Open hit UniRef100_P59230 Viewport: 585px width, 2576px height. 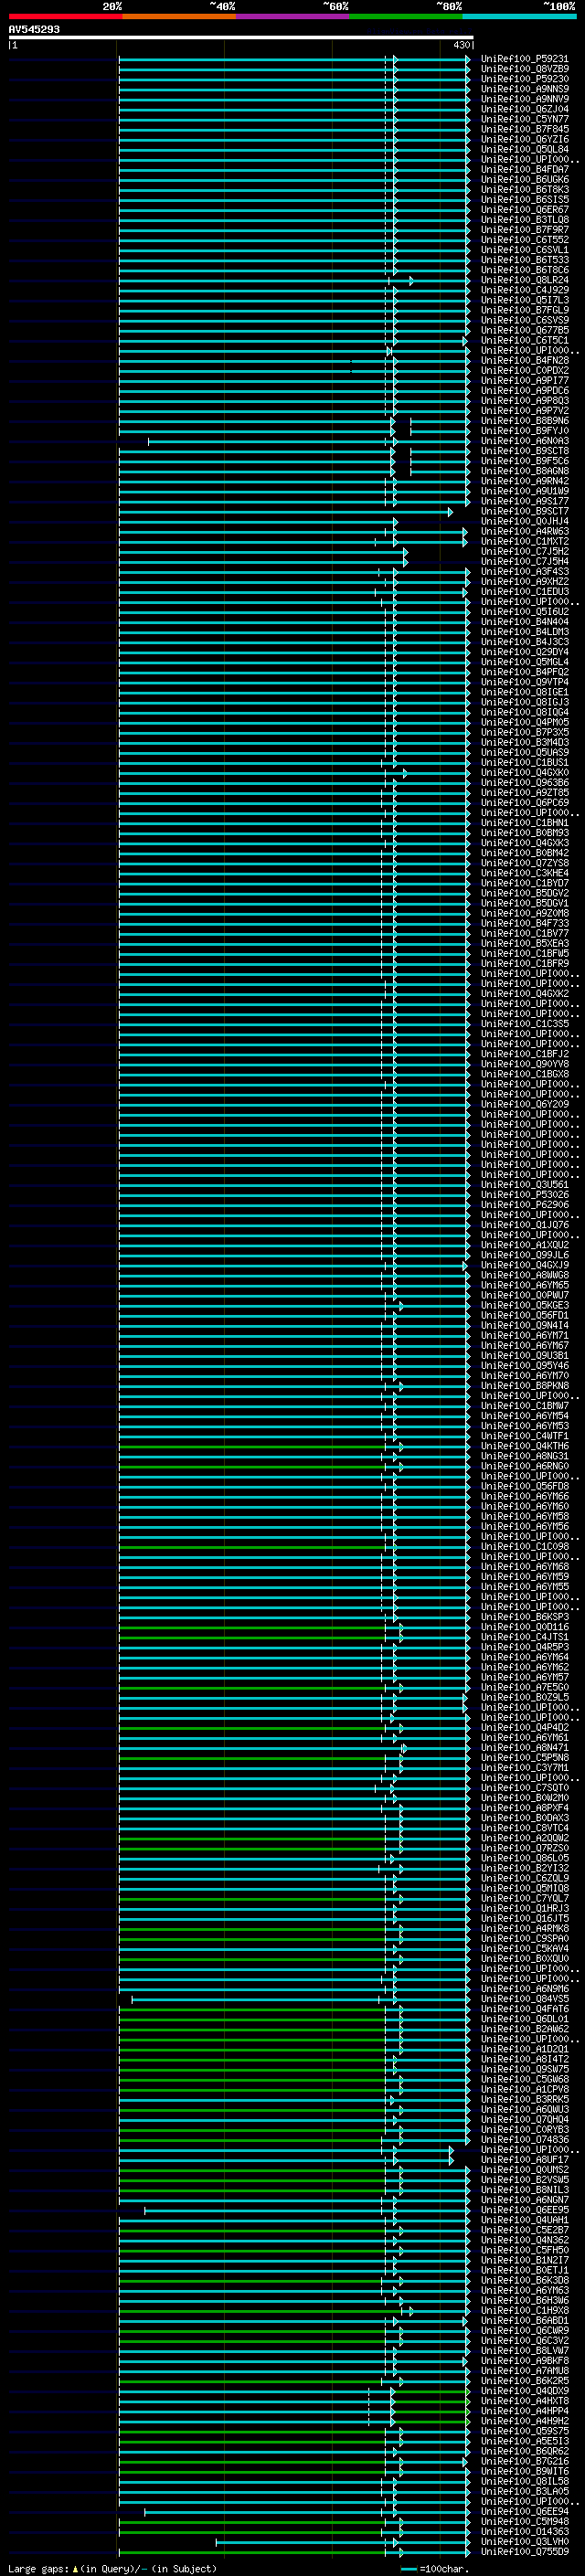(x=525, y=79)
